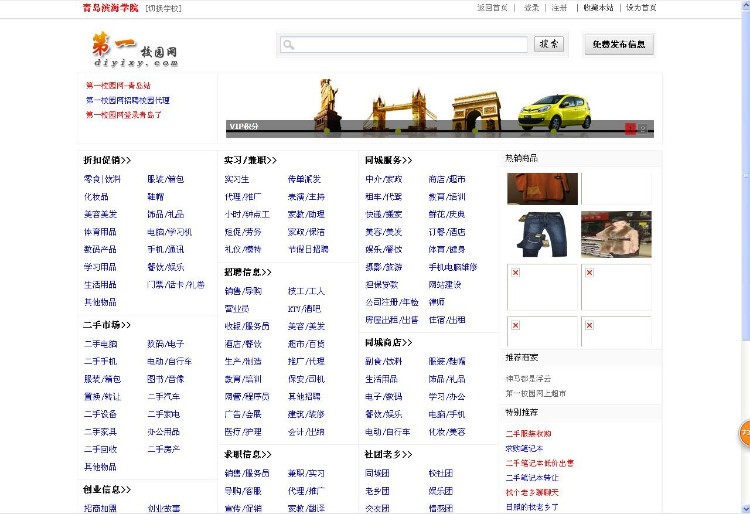Open the merchant link 第一校园网上超市
Viewport: 750px width, 514px height.
[536, 394]
